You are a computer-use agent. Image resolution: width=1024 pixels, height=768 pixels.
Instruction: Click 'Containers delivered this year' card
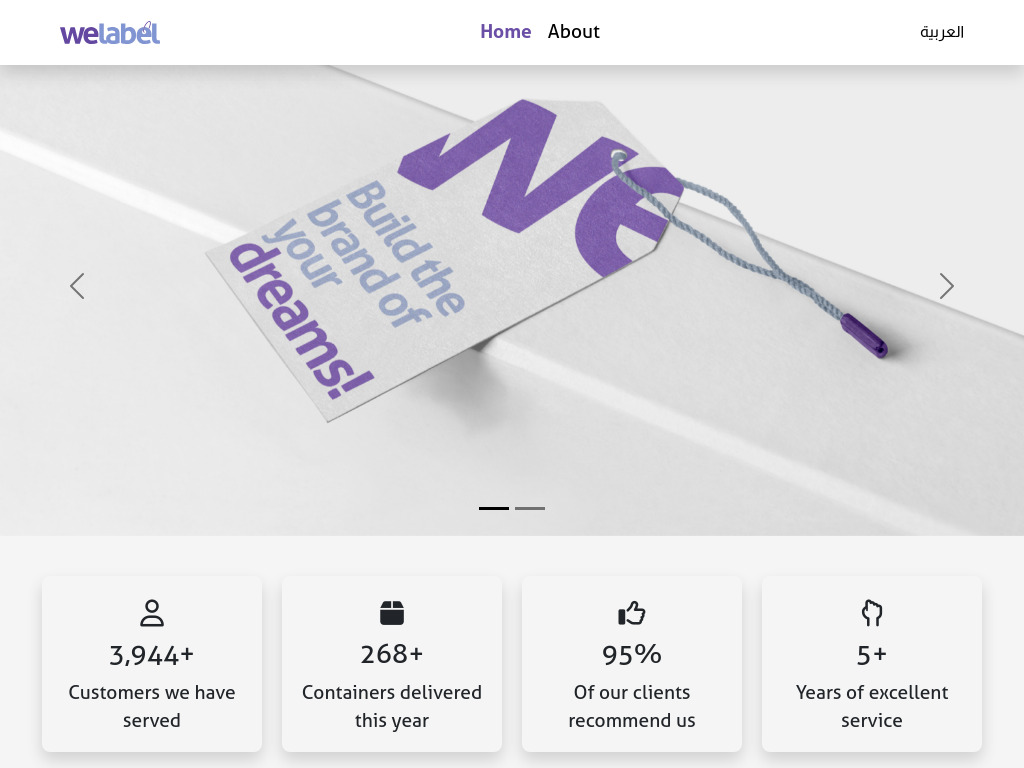[392, 706]
